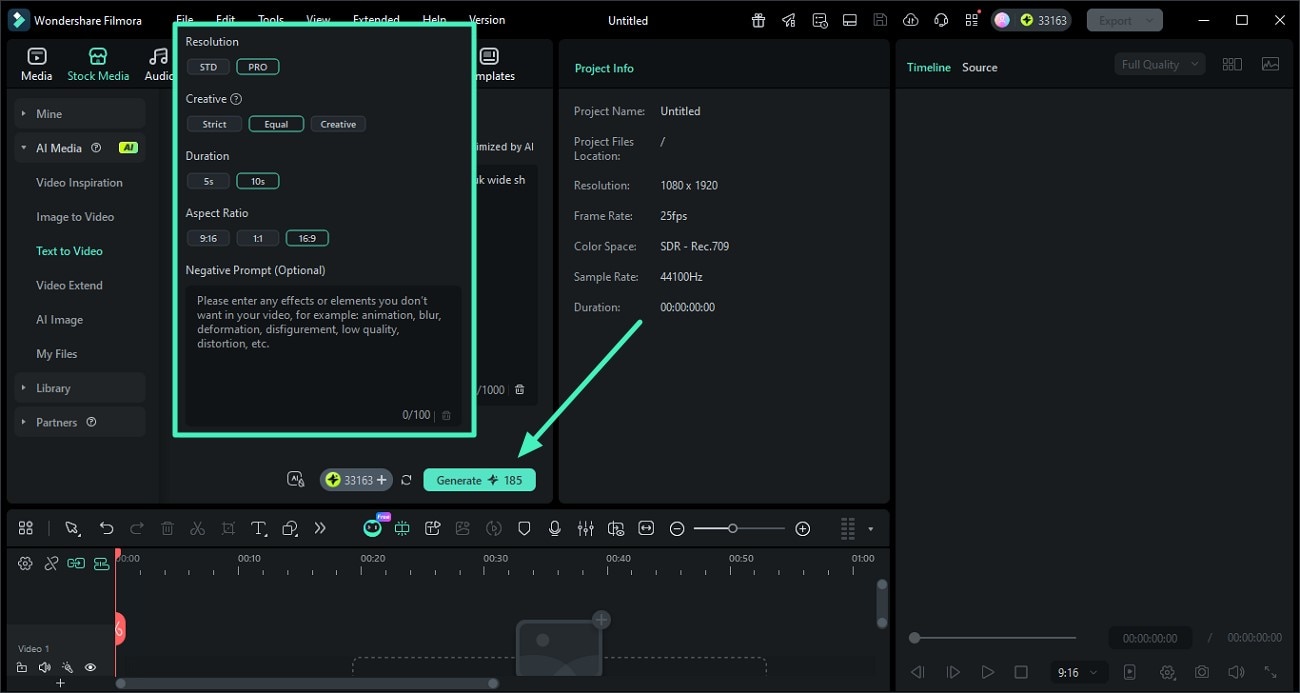Open the keyframe settings gear on the timeline
This screenshot has height=693, width=1300.
pyautogui.click(x=25, y=563)
